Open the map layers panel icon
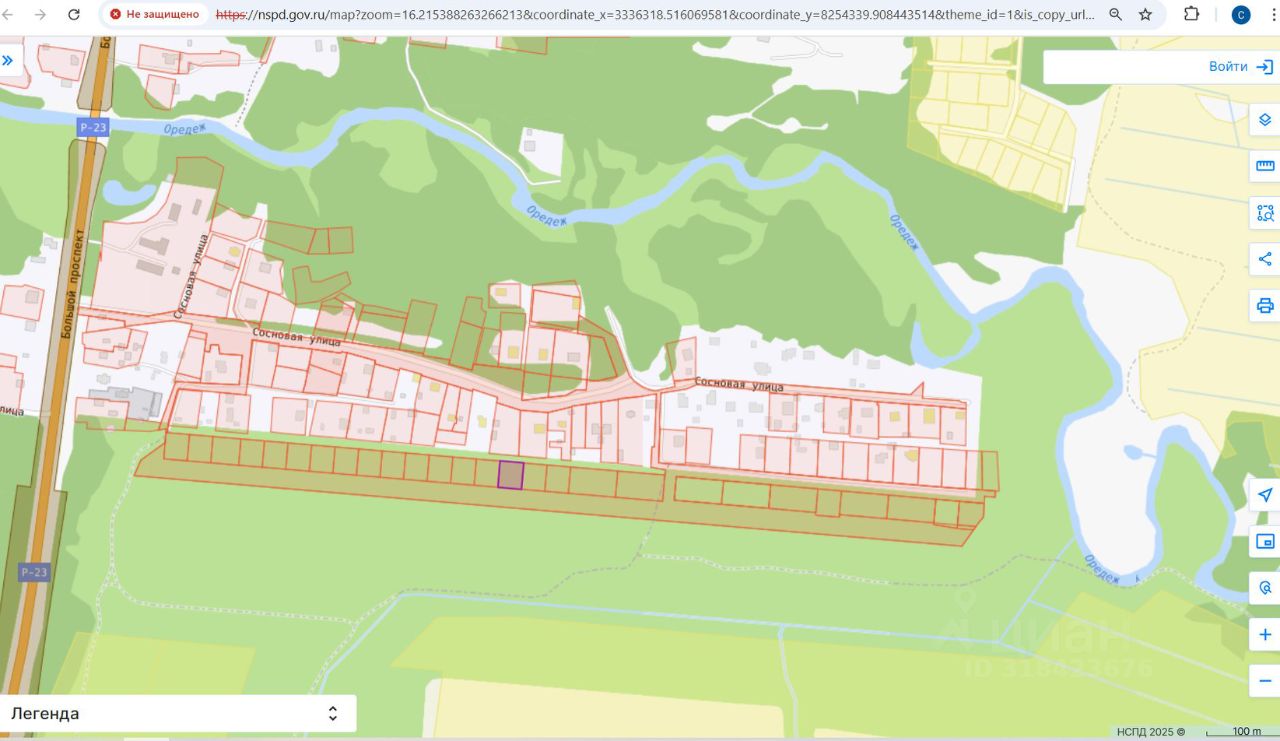The width and height of the screenshot is (1280, 741). (1265, 120)
